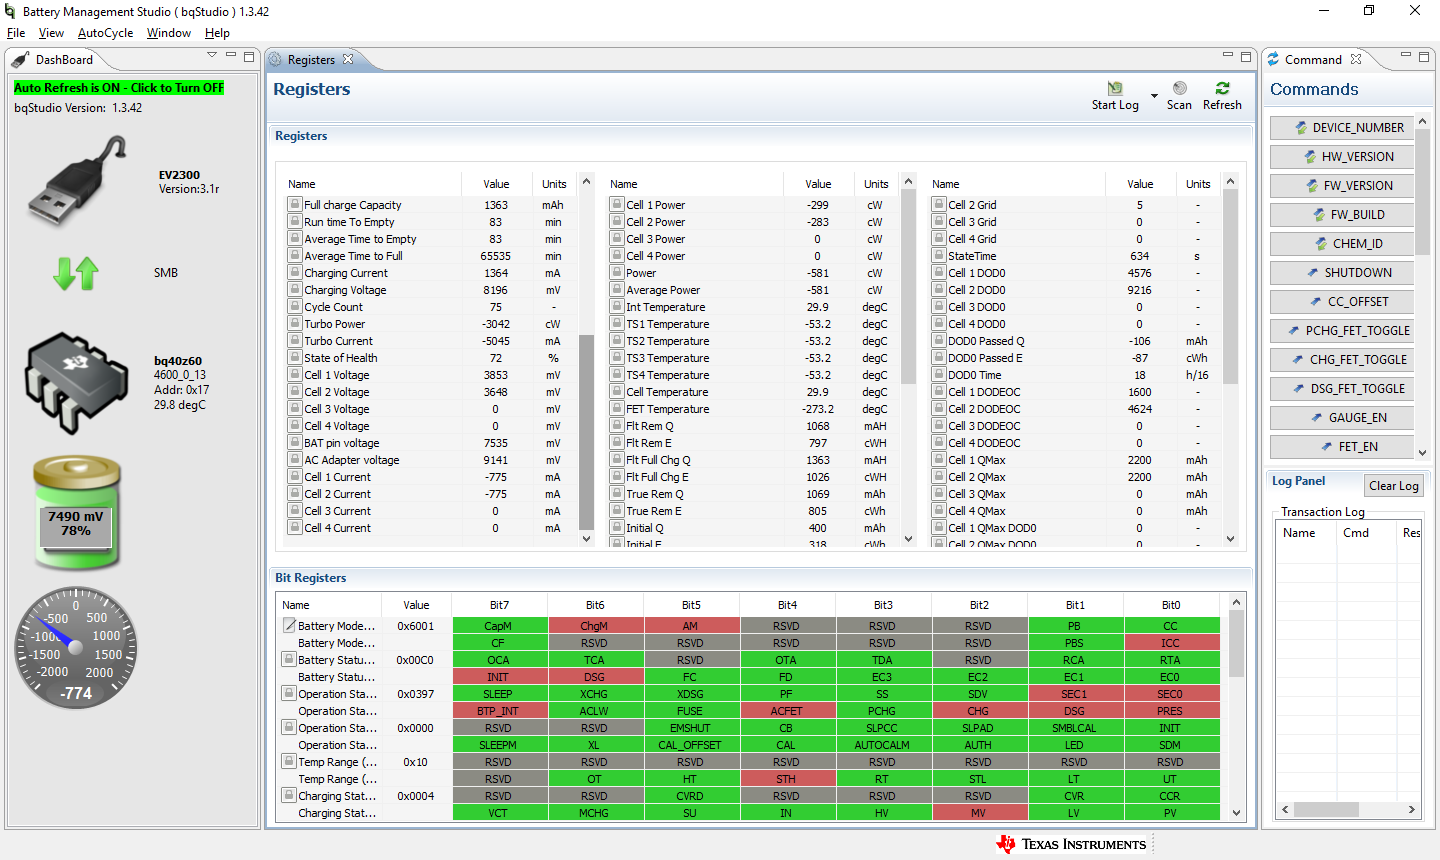Screen dimensions: 1440x860
Task: Click the edit icon beside Battery Mode 0x6001
Action: coord(289,625)
